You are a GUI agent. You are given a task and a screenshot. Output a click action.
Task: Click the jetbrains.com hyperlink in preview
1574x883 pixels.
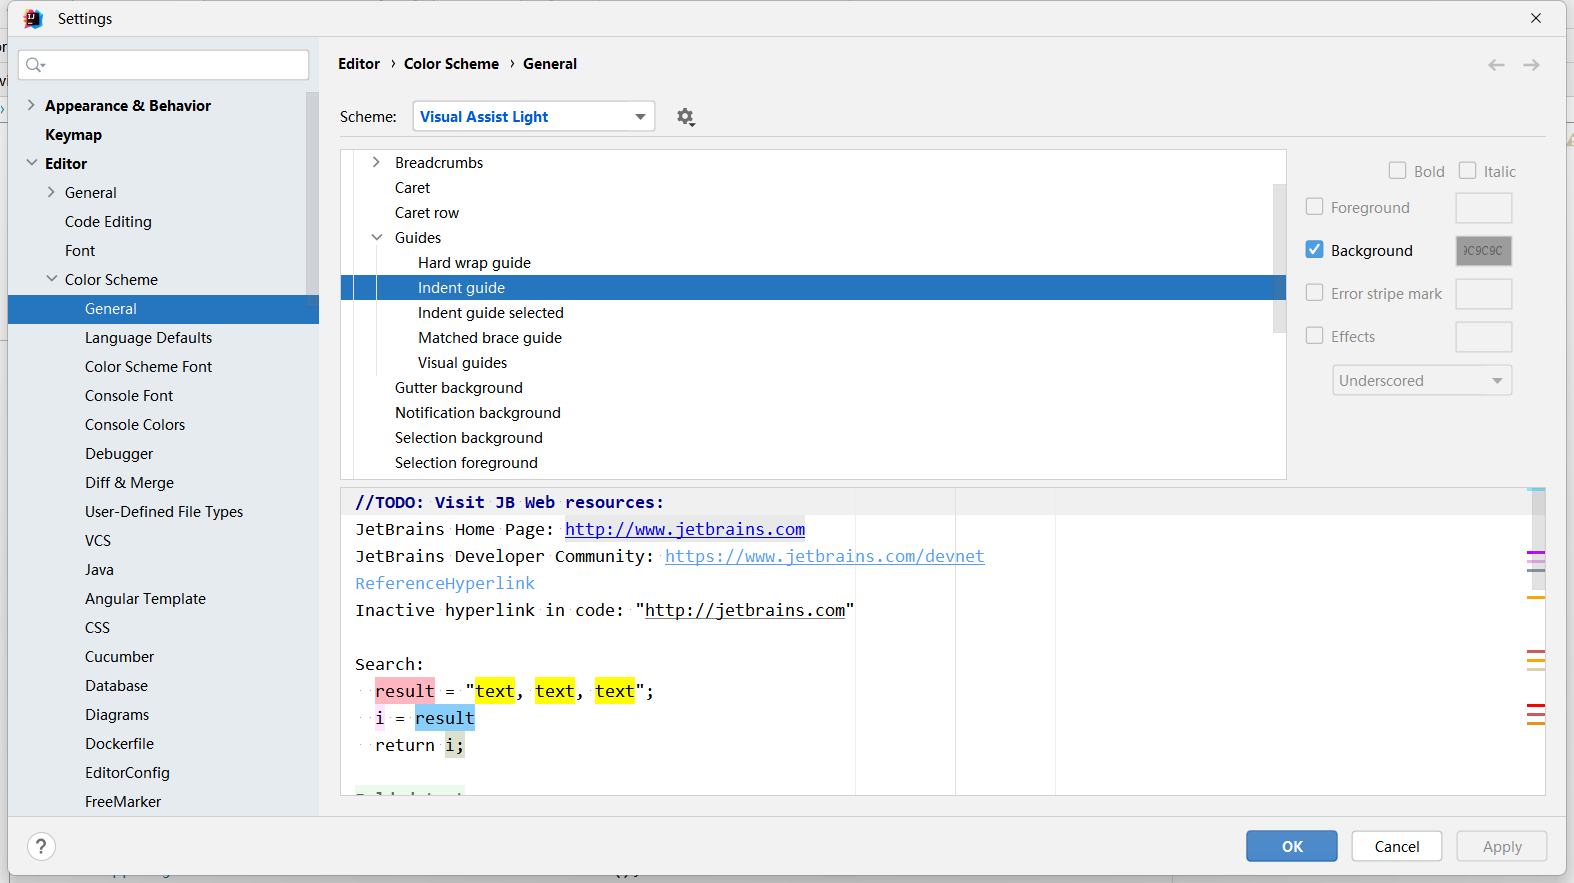coord(685,529)
